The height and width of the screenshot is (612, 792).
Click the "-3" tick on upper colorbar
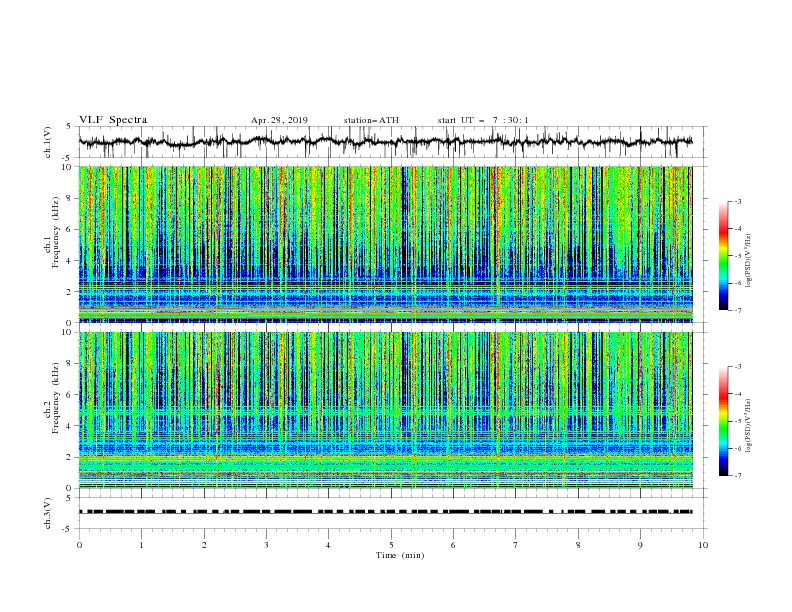(x=737, y=201)
